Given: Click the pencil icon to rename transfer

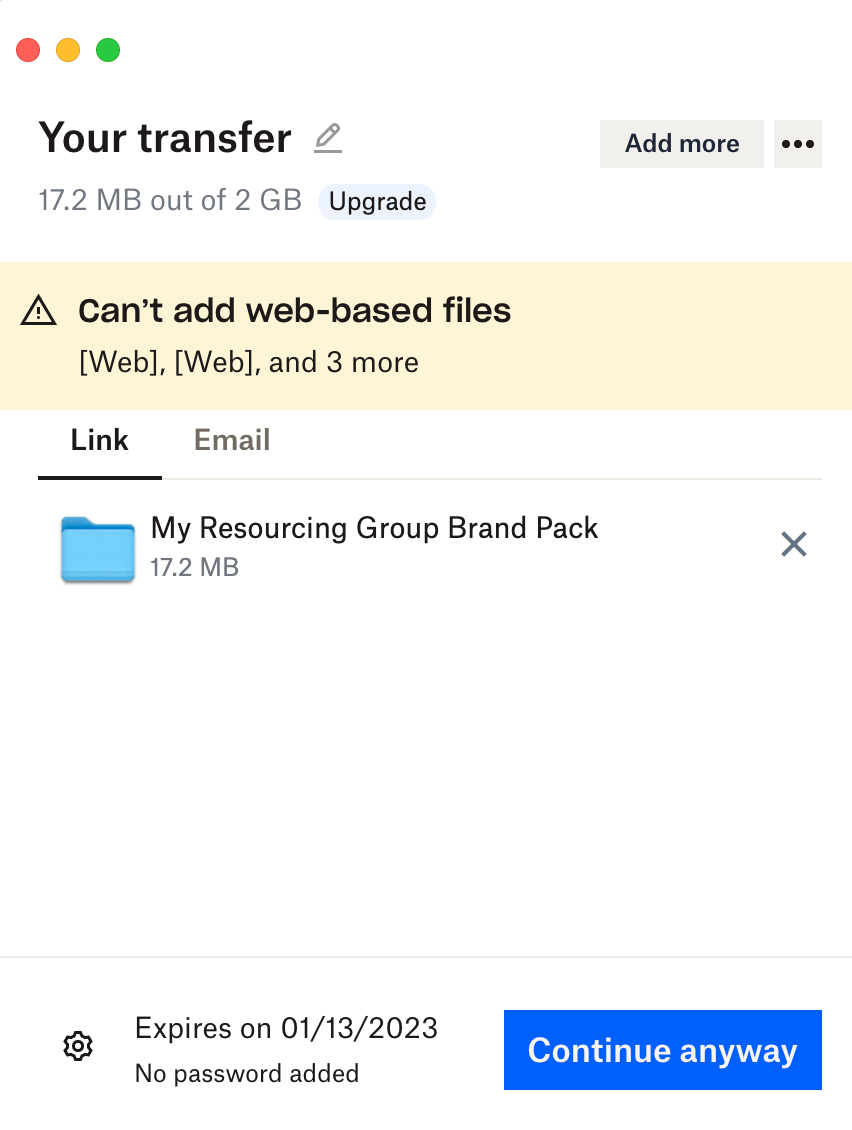Looking at the screenshot, I should click(x=326, y=140).
